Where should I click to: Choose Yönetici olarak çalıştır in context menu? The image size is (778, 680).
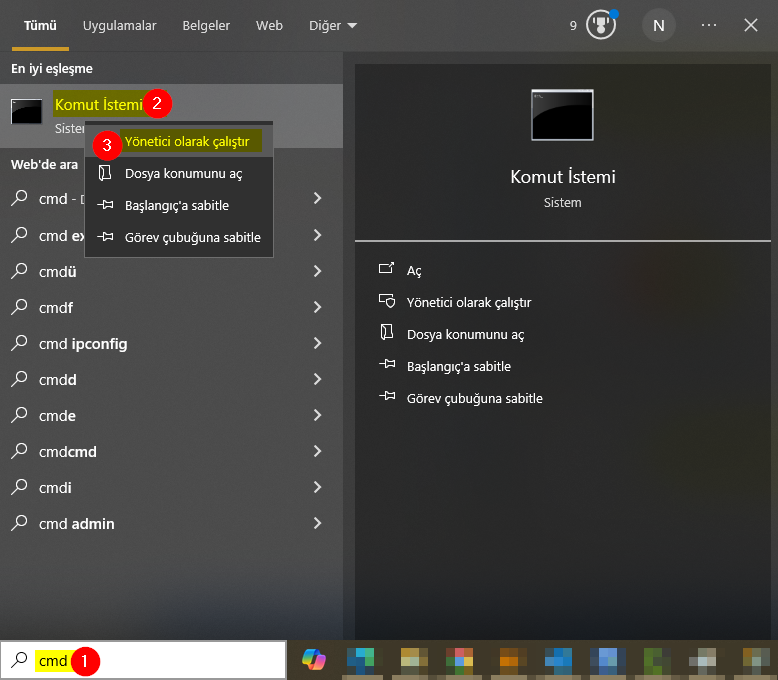point(179,141)
